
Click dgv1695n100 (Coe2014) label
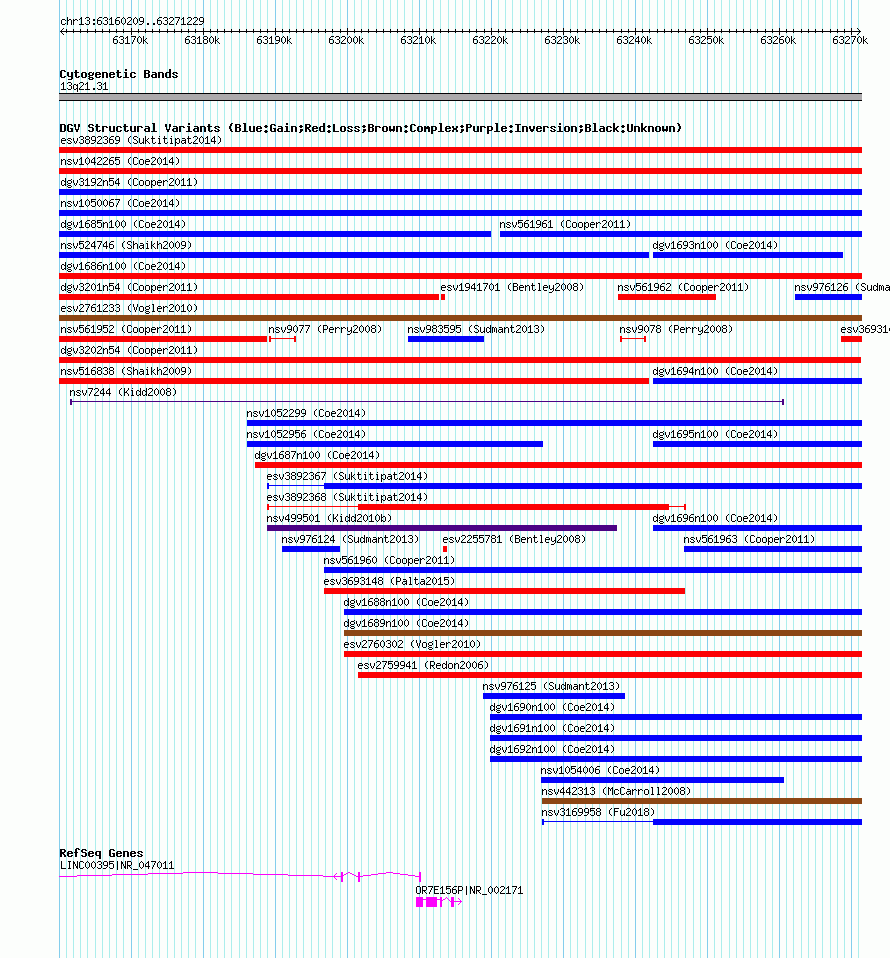click(715, 434)
